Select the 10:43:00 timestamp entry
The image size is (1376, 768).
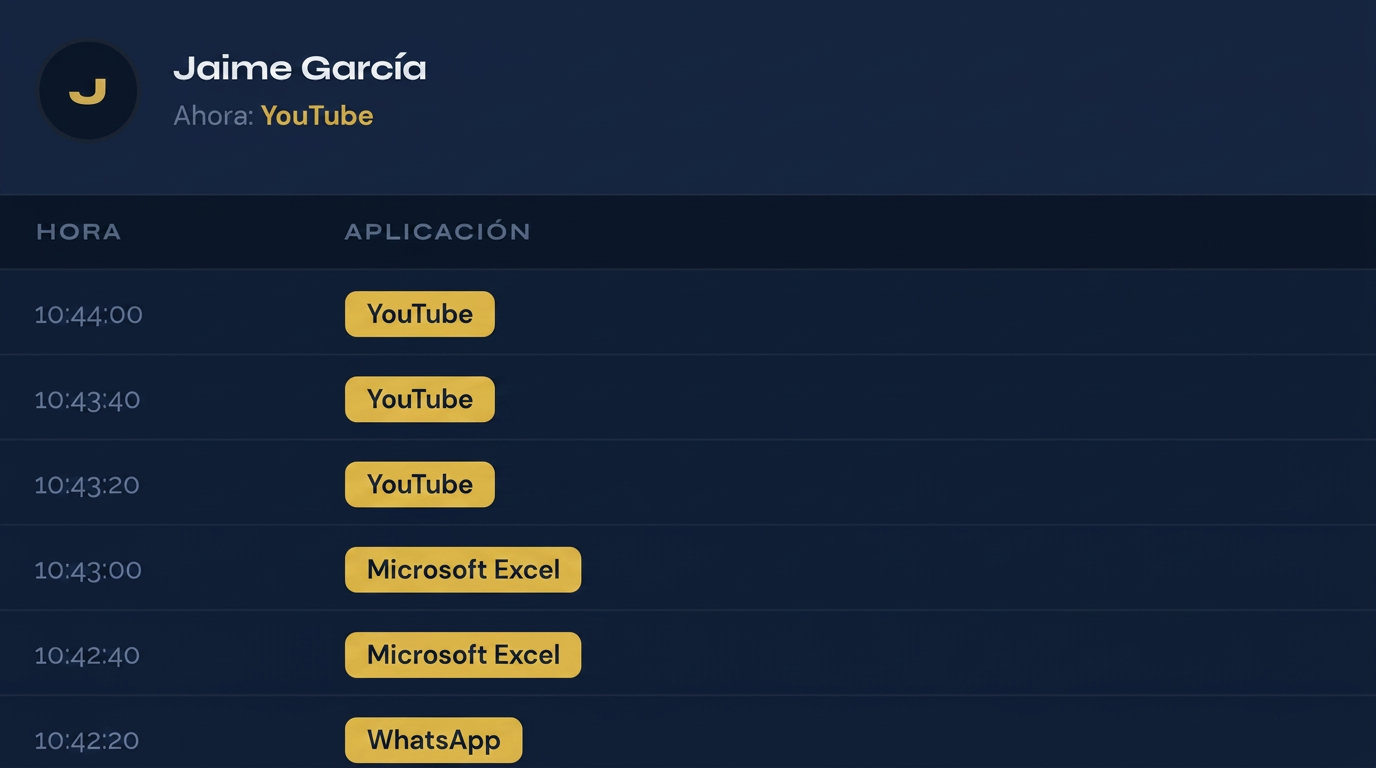pos(88,569)
